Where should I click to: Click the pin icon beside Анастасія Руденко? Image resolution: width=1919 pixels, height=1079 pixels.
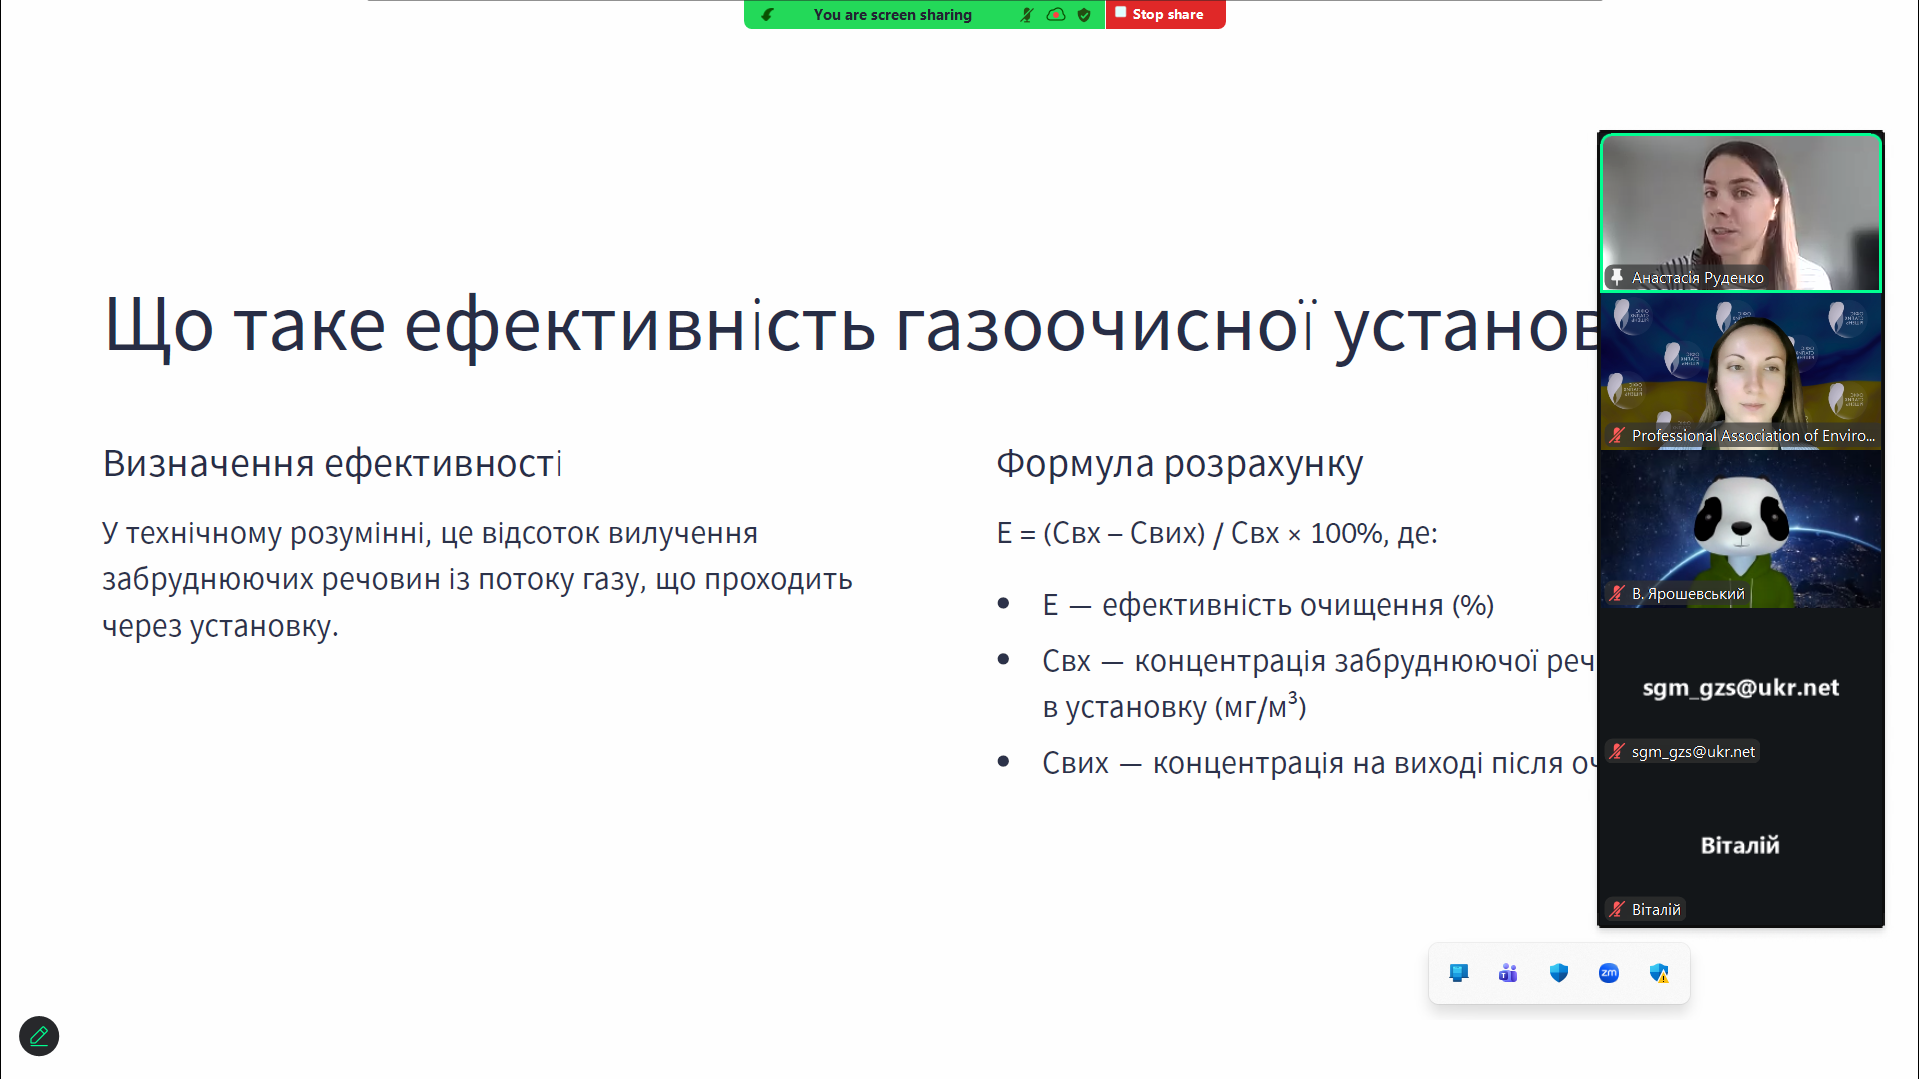[1616, 277]
